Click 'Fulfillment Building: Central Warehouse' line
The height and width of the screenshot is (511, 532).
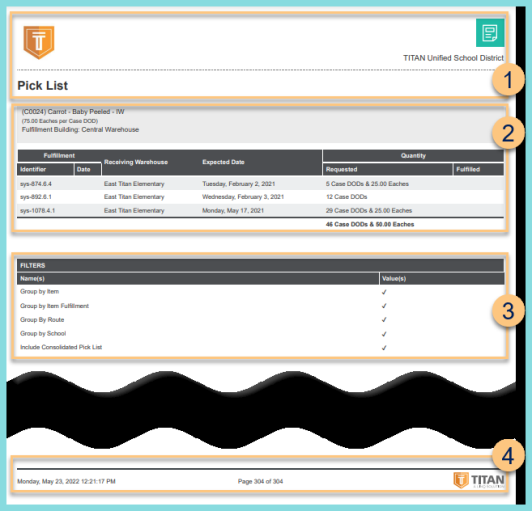click(x=80, y=130)
